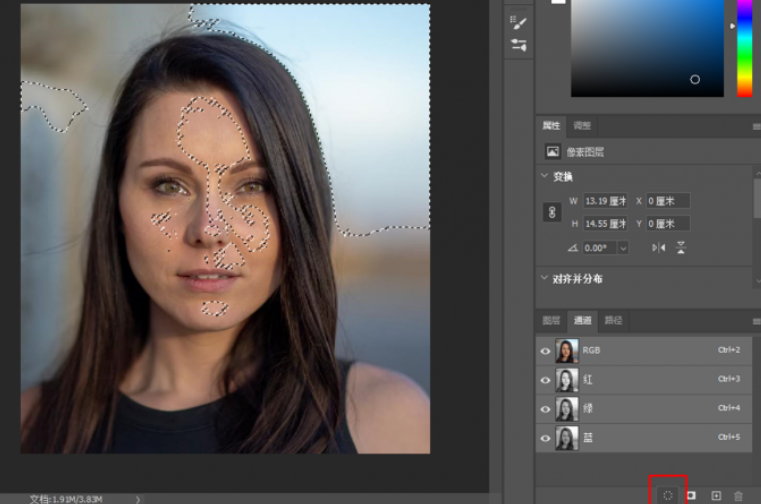This screenshot has height=504, width=761.
Task: Collapse the 变换 section
Action: point(544,176)
